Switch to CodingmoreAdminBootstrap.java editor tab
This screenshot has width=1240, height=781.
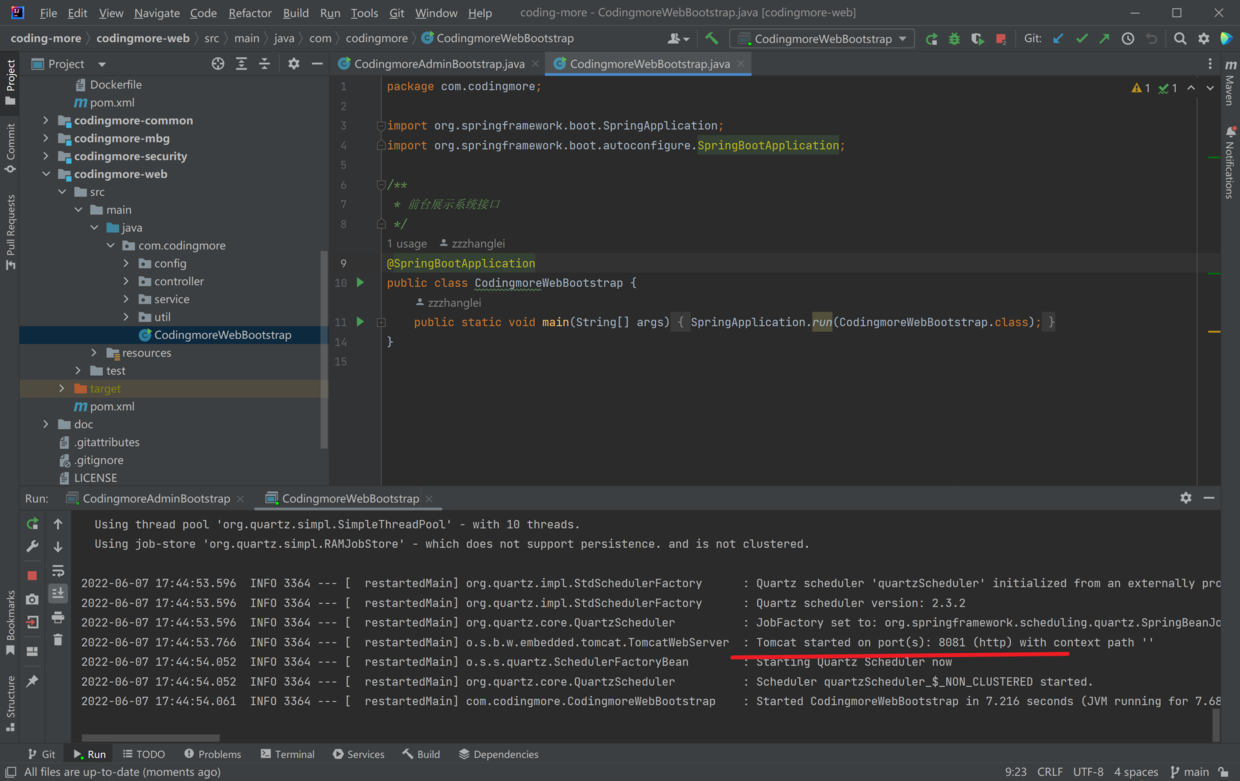pyautogui.click(x=438, y=63)
